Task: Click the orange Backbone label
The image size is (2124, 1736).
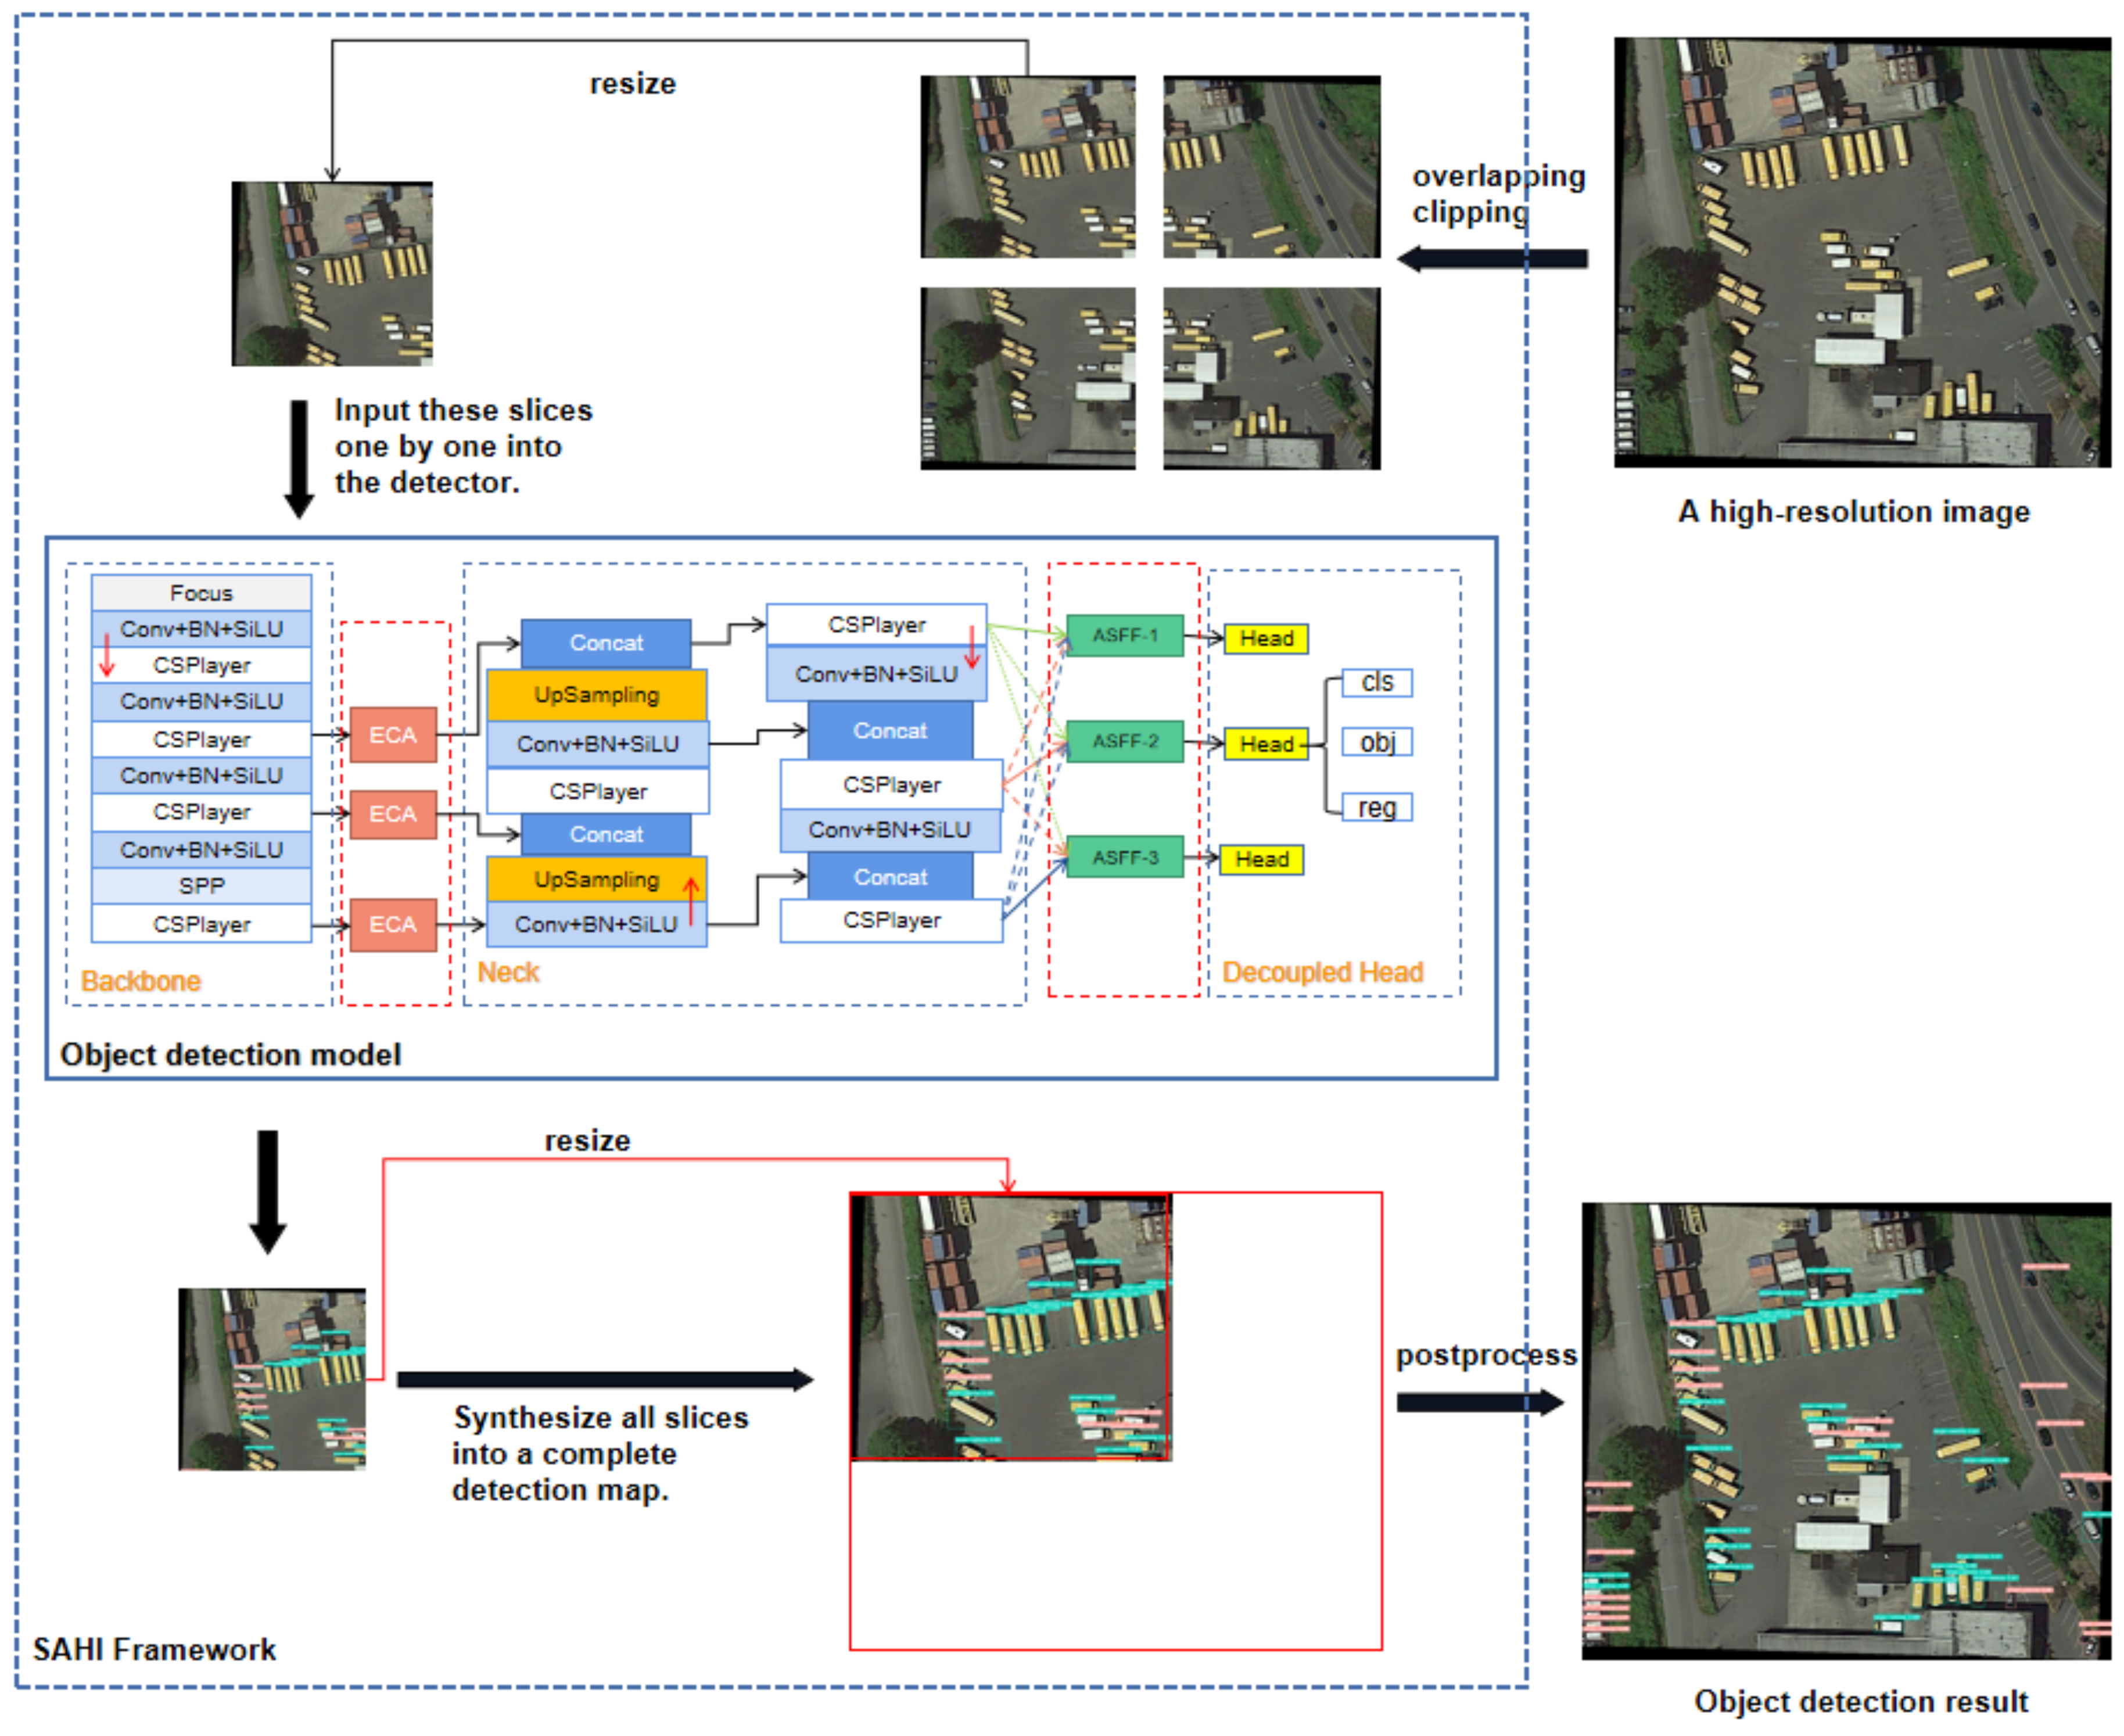Action: click(x=140, y=981)
